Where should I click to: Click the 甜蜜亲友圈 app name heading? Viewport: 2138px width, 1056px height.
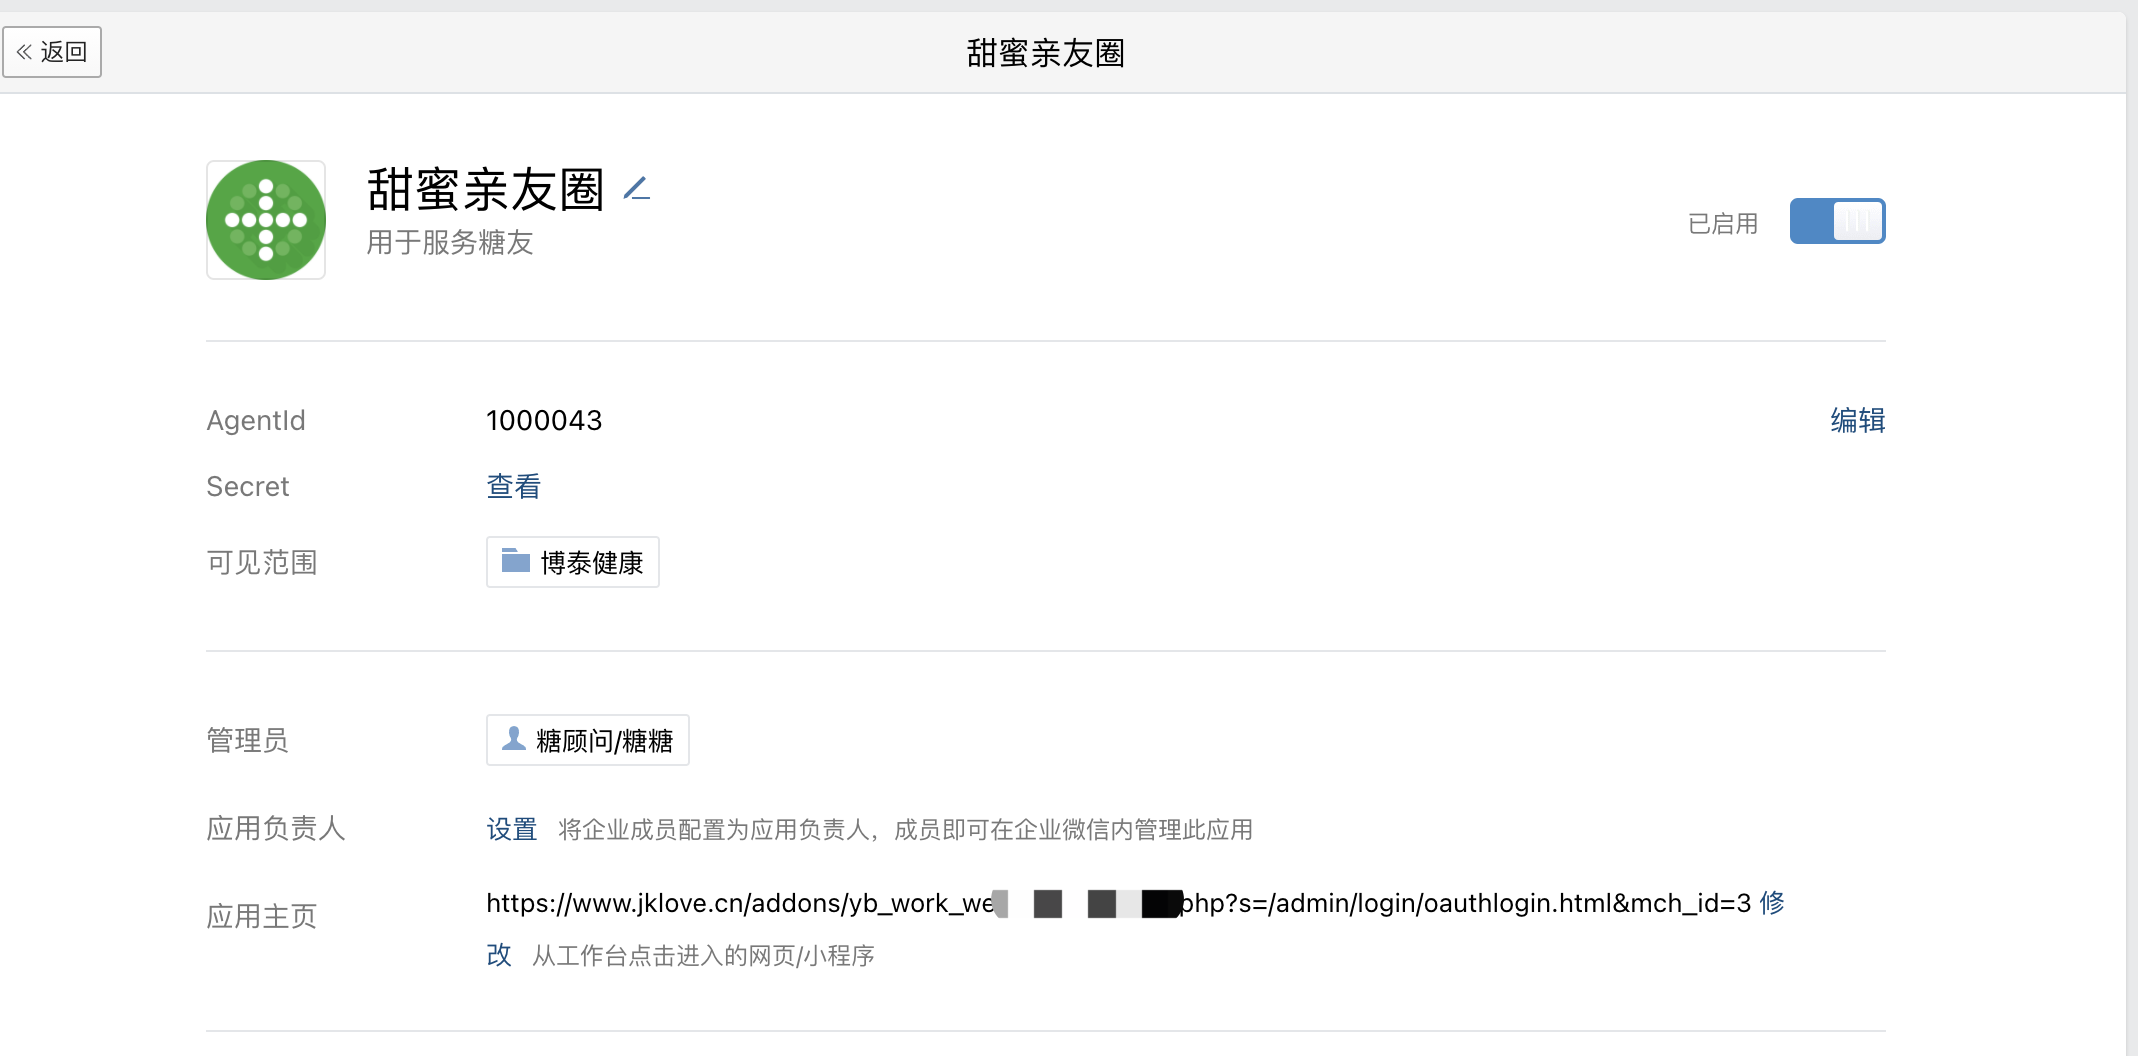click(x=486, y=189)
